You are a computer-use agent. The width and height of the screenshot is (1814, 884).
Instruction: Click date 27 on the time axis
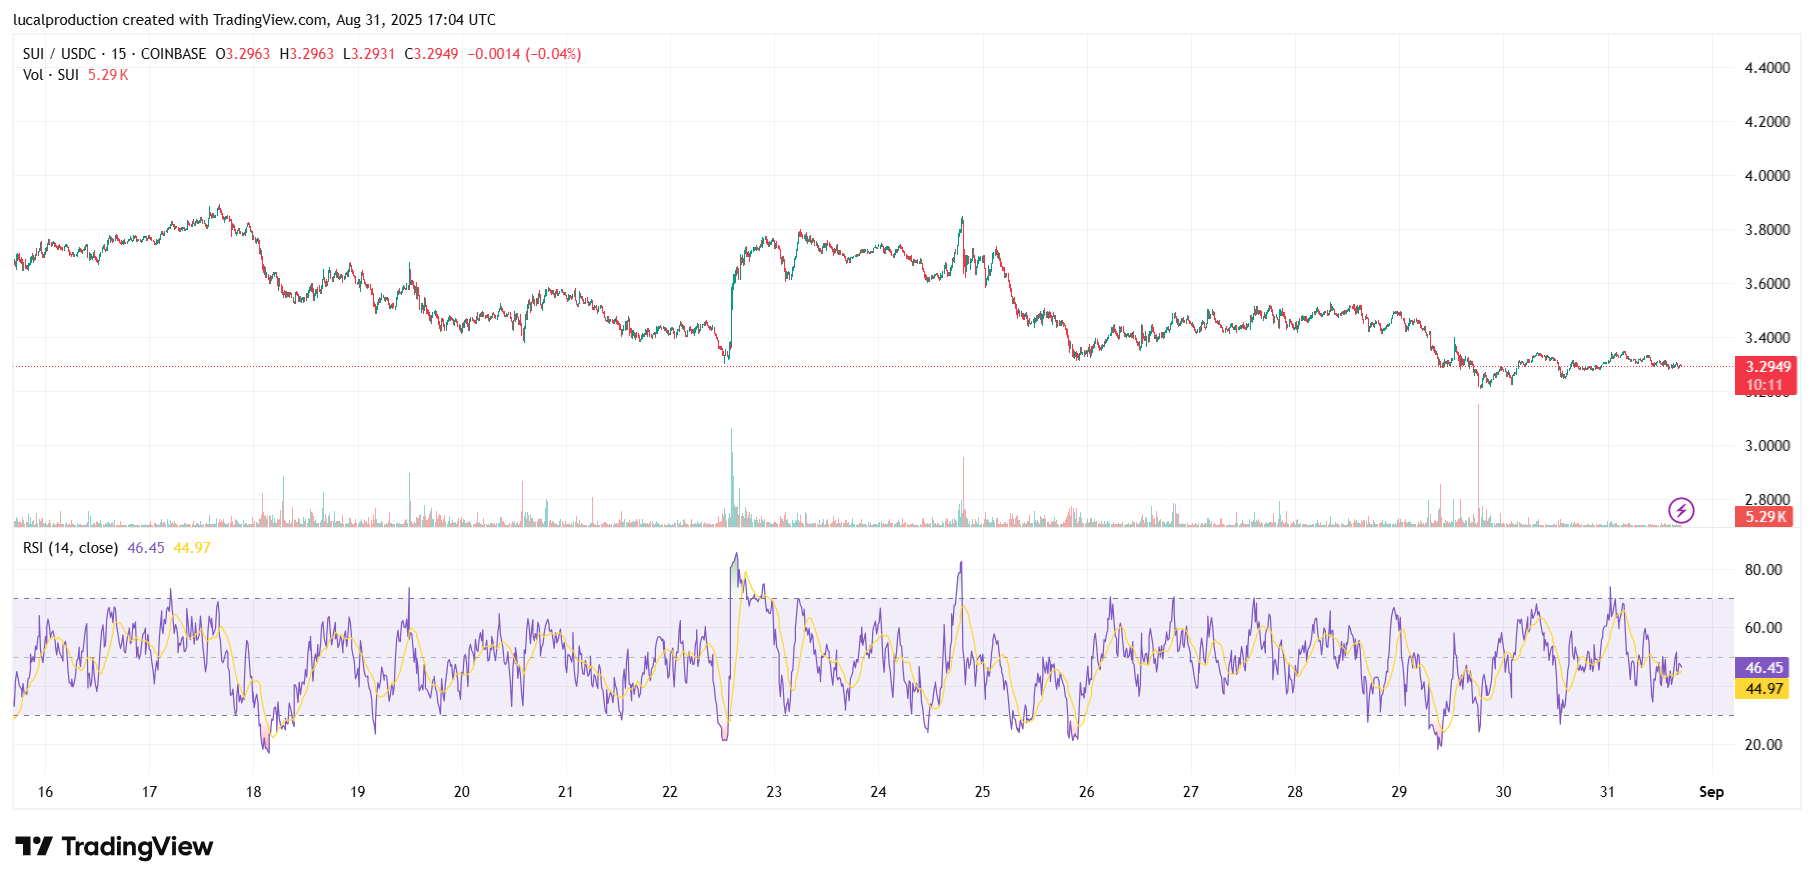[1191, 792]
